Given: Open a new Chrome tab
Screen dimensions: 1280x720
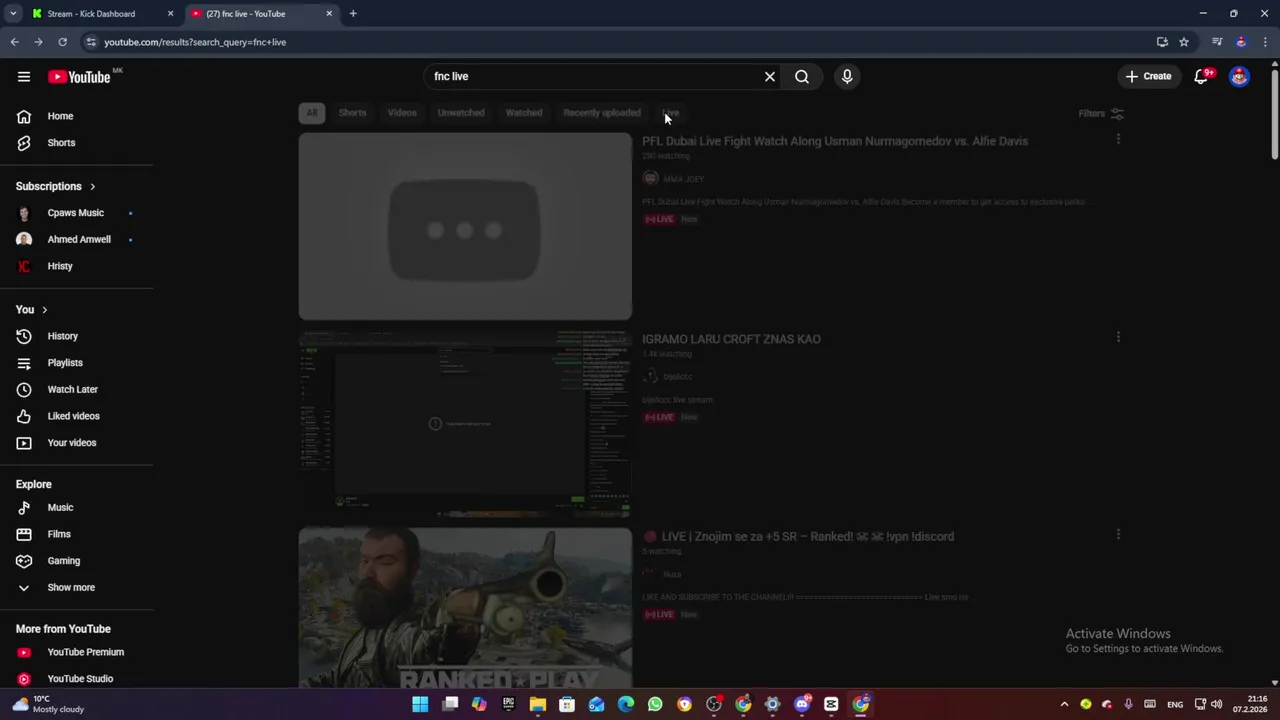Looking at the screenshot, I should [x=353, y=14].
